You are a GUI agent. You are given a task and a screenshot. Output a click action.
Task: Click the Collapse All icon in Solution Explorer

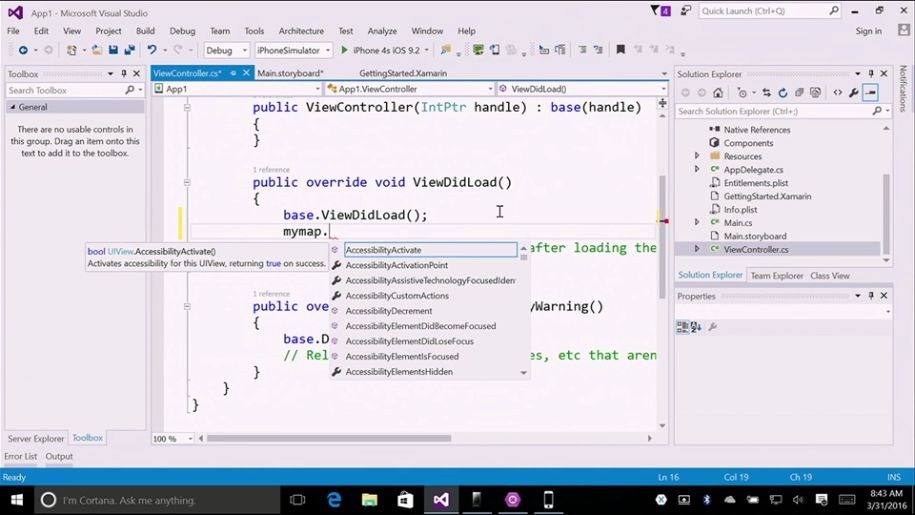click(799, 93)
